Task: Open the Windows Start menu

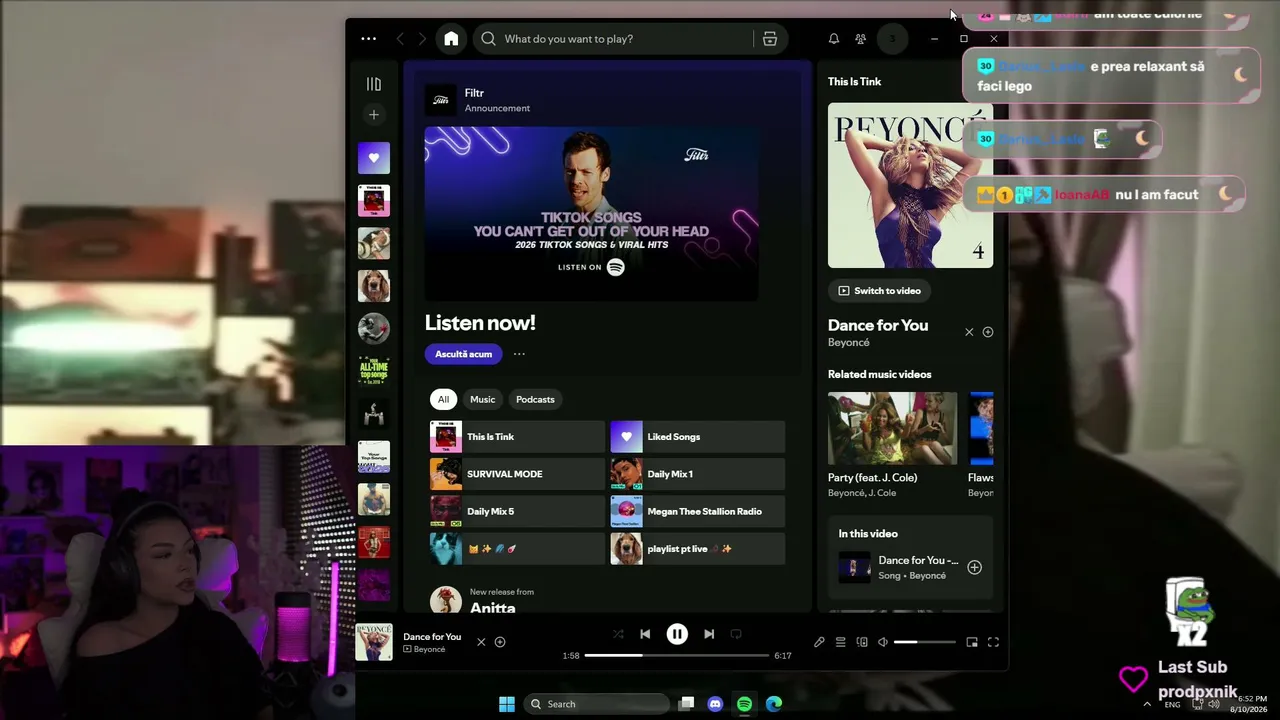Action: (x=507, y=704)
